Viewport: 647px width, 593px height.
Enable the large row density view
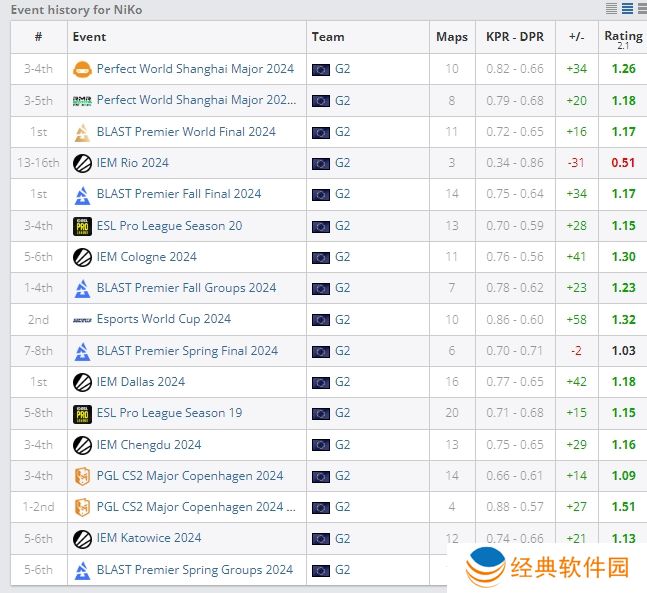[640, 9]
